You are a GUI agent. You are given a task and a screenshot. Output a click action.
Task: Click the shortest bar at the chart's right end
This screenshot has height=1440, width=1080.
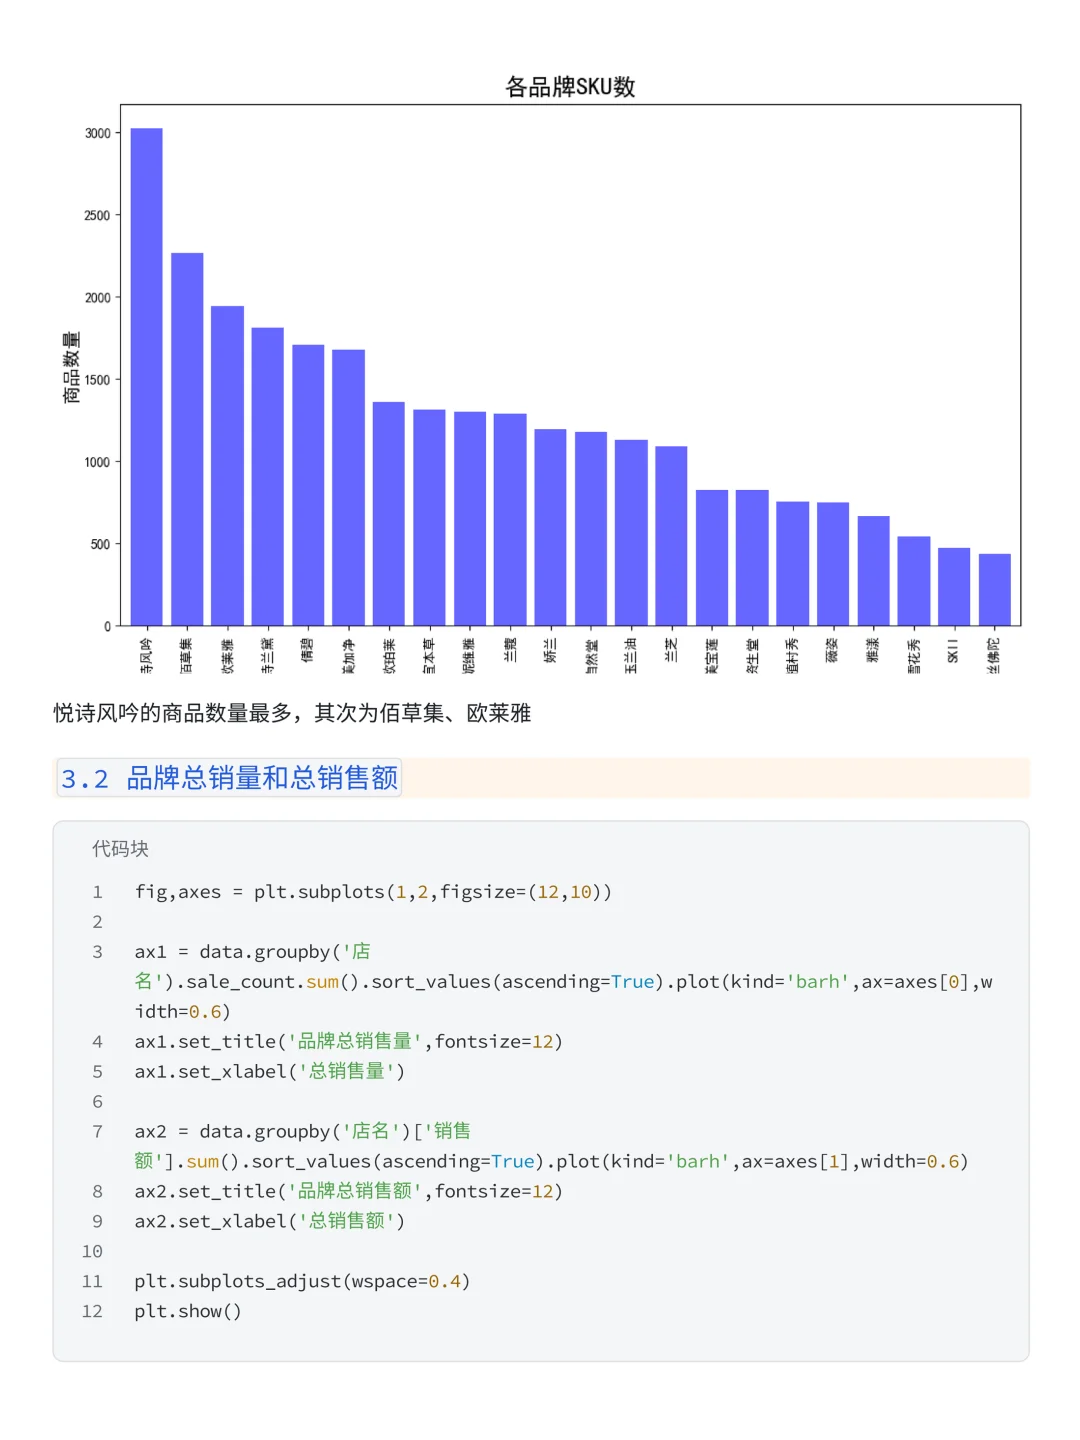(x=994, y=590)
